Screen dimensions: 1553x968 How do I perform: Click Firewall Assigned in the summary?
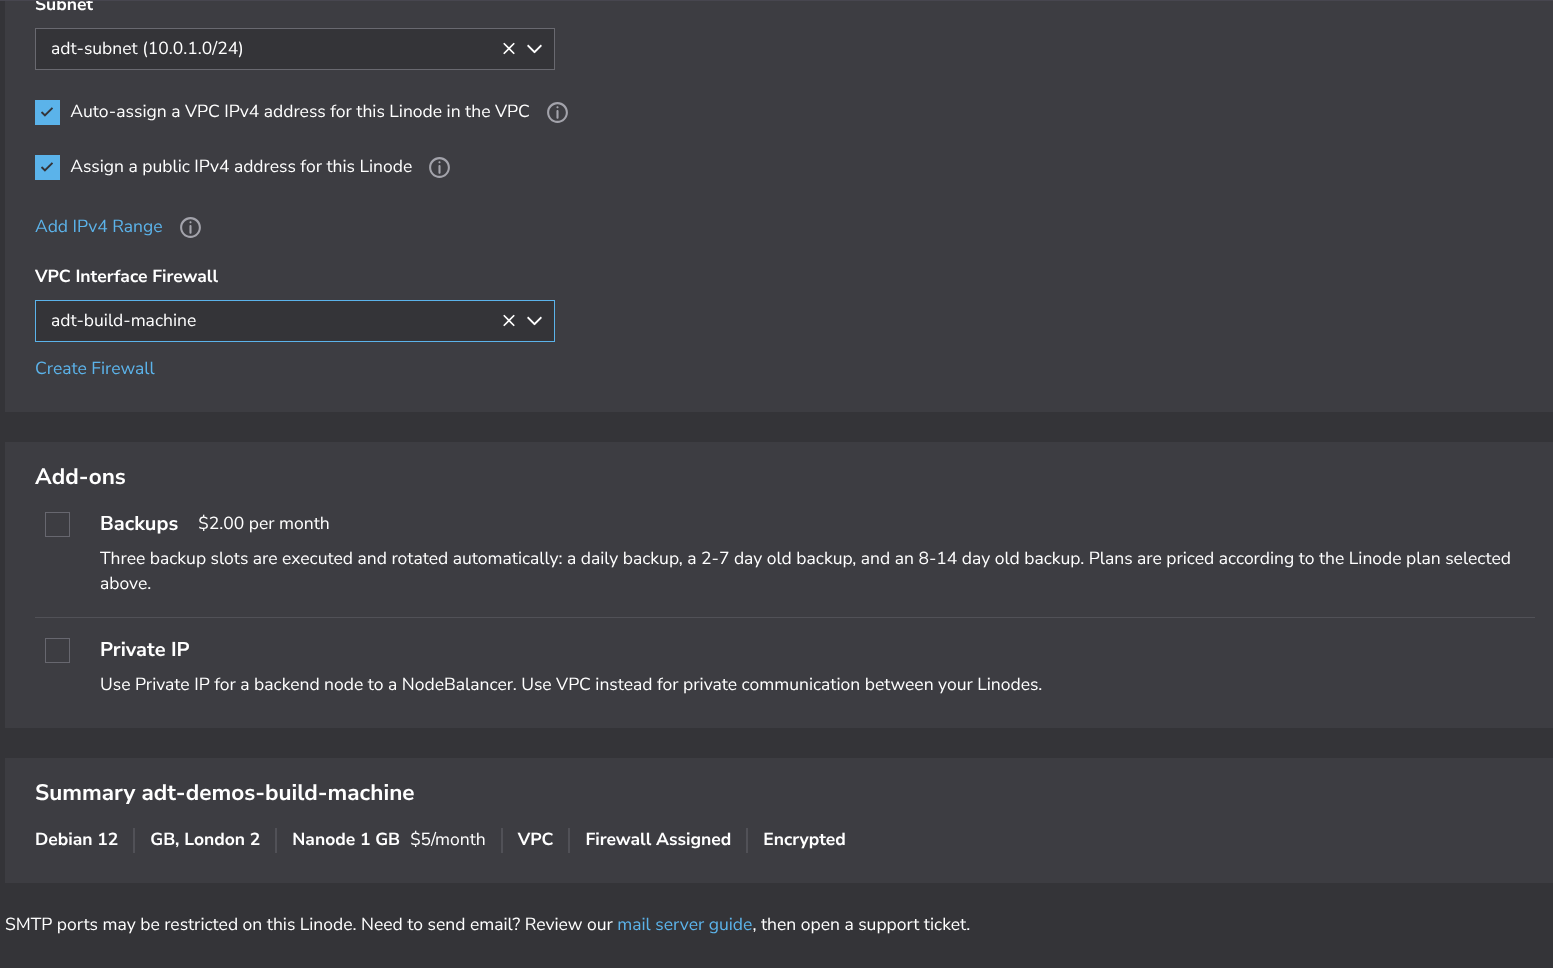click(657, 840)
